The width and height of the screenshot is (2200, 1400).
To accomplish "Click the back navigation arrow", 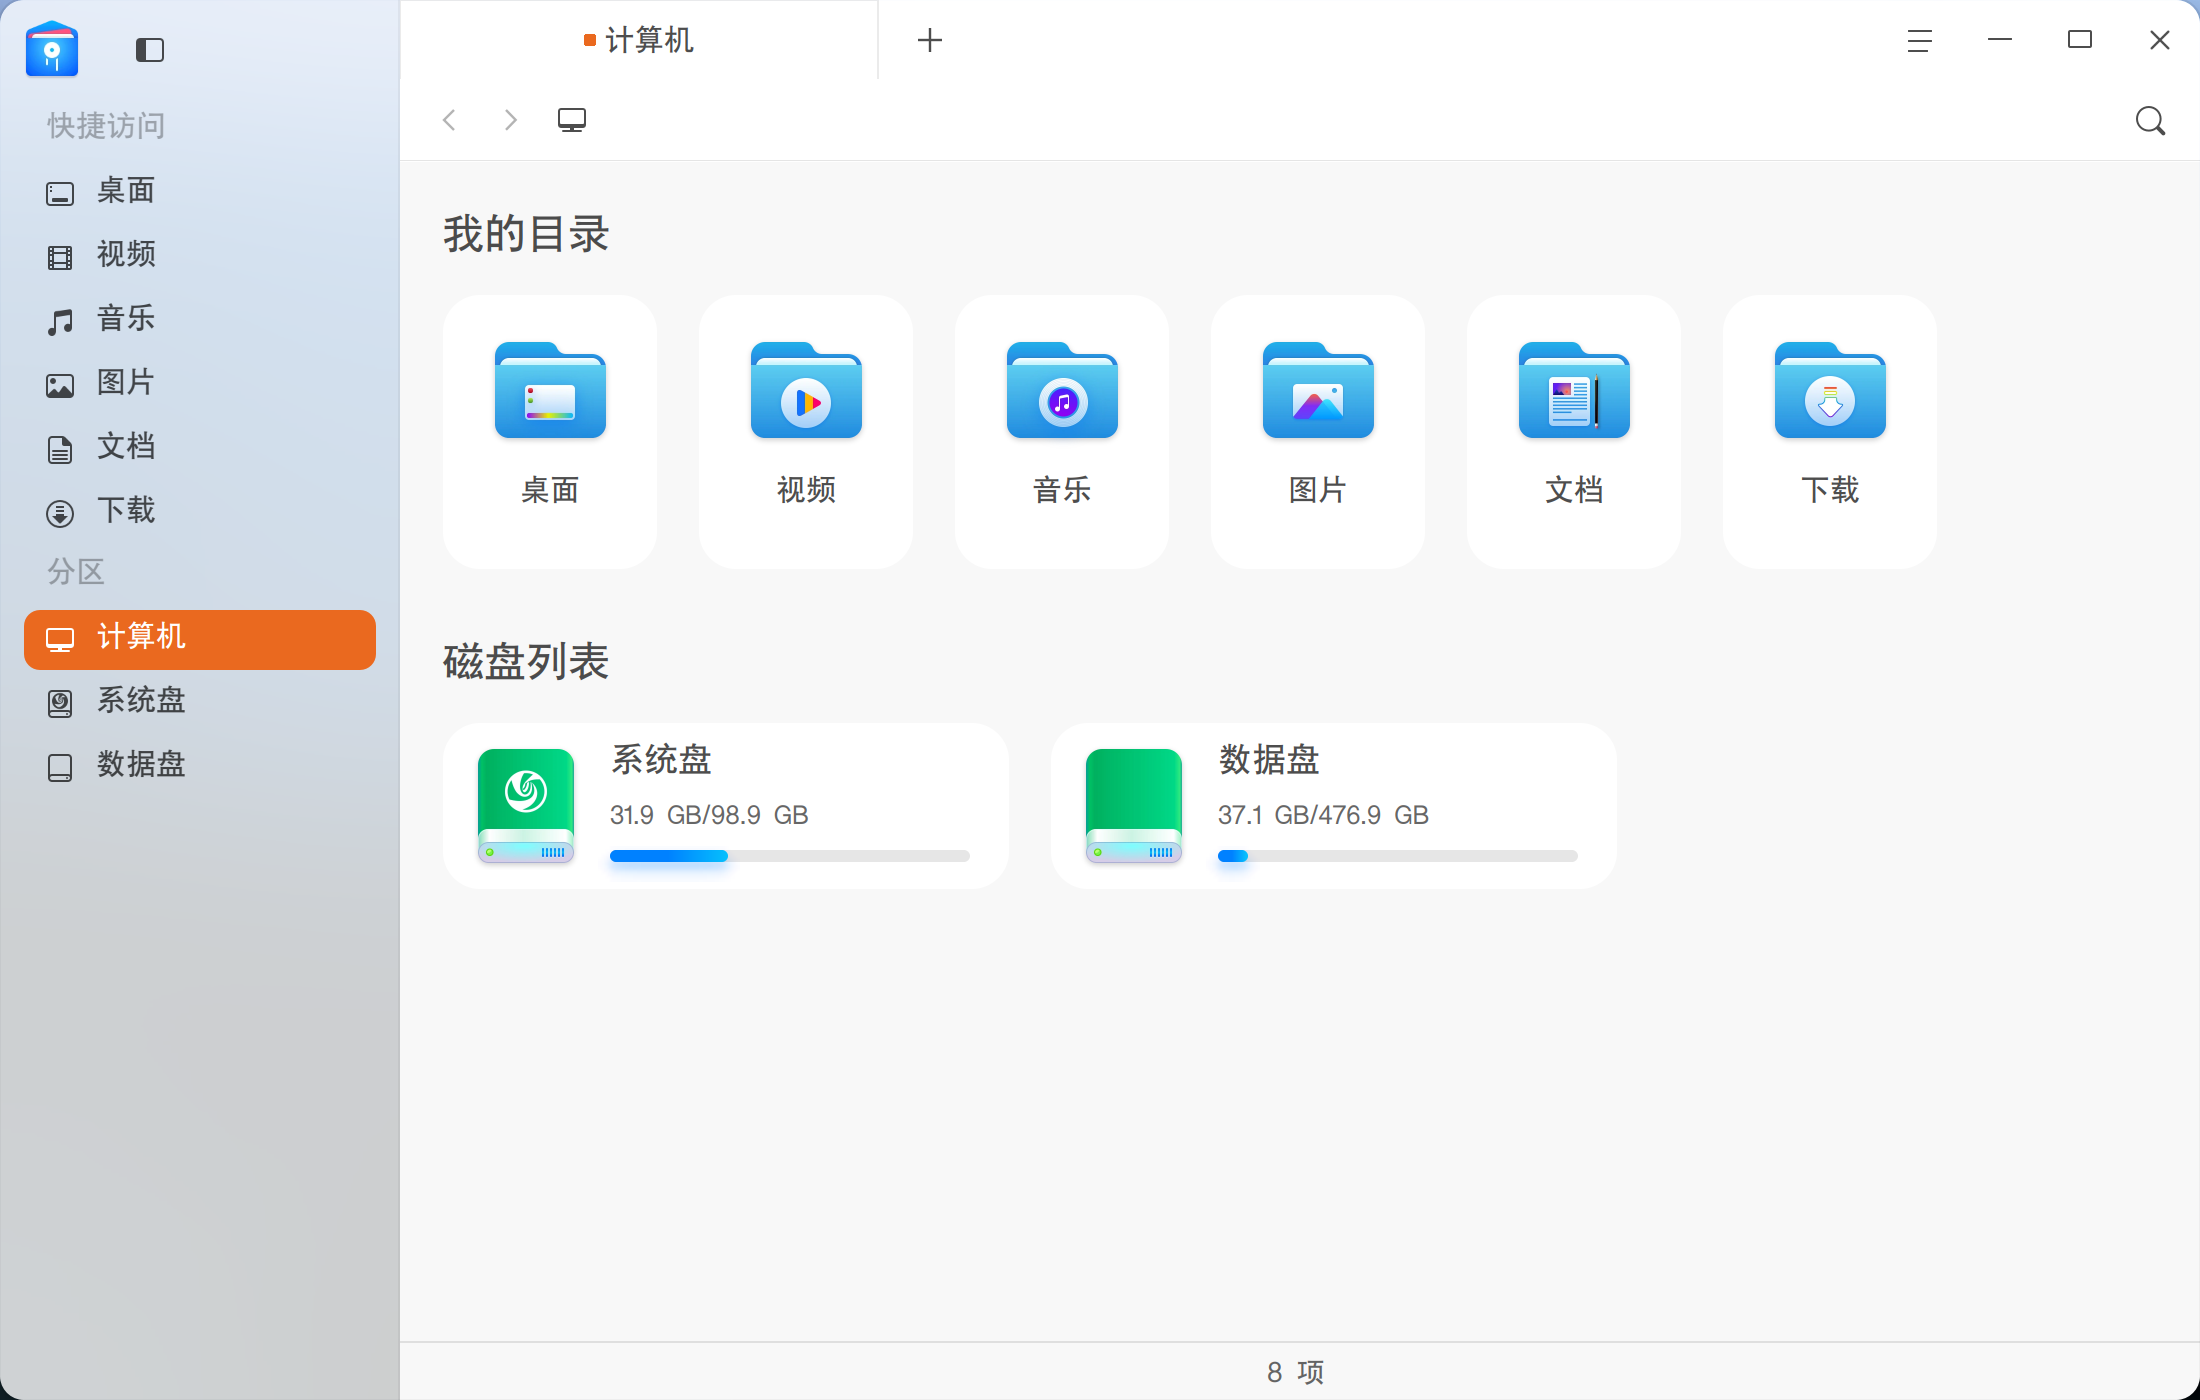I will tap(449, 119).
